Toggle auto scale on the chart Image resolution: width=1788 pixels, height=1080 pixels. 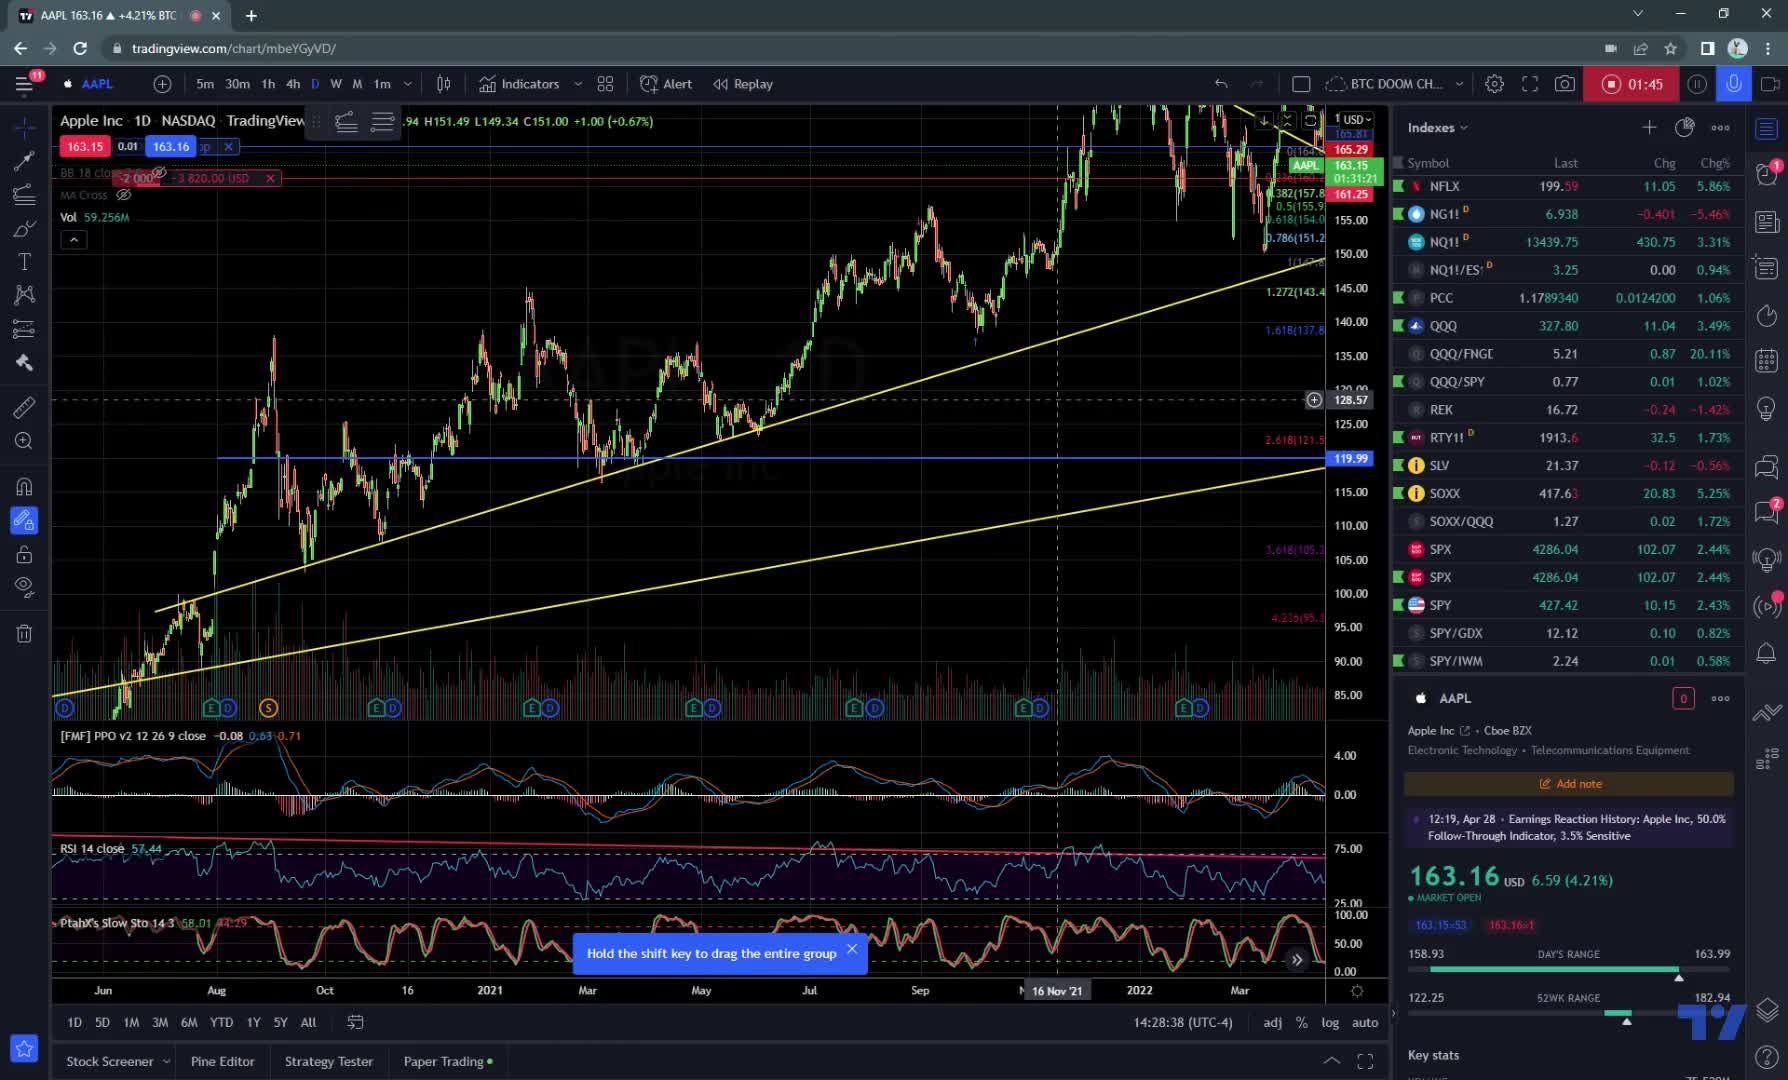point(1365,1022)
